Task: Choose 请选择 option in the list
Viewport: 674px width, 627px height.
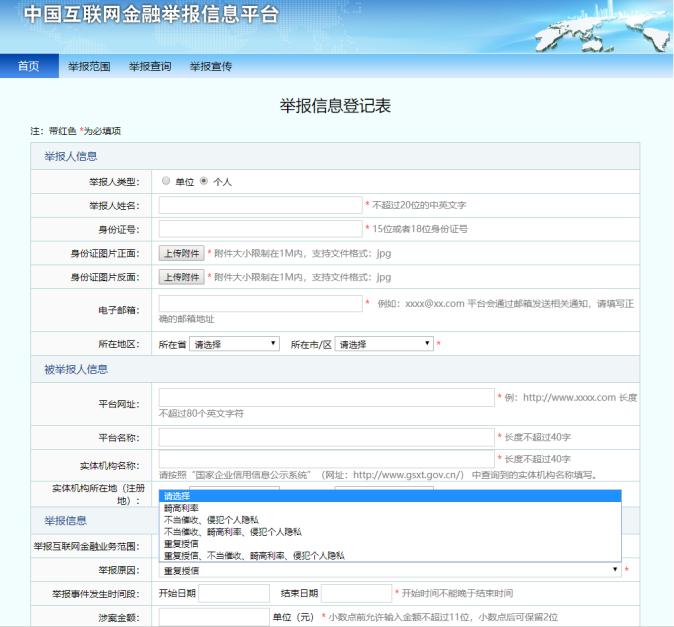Action: click(390, 496)
